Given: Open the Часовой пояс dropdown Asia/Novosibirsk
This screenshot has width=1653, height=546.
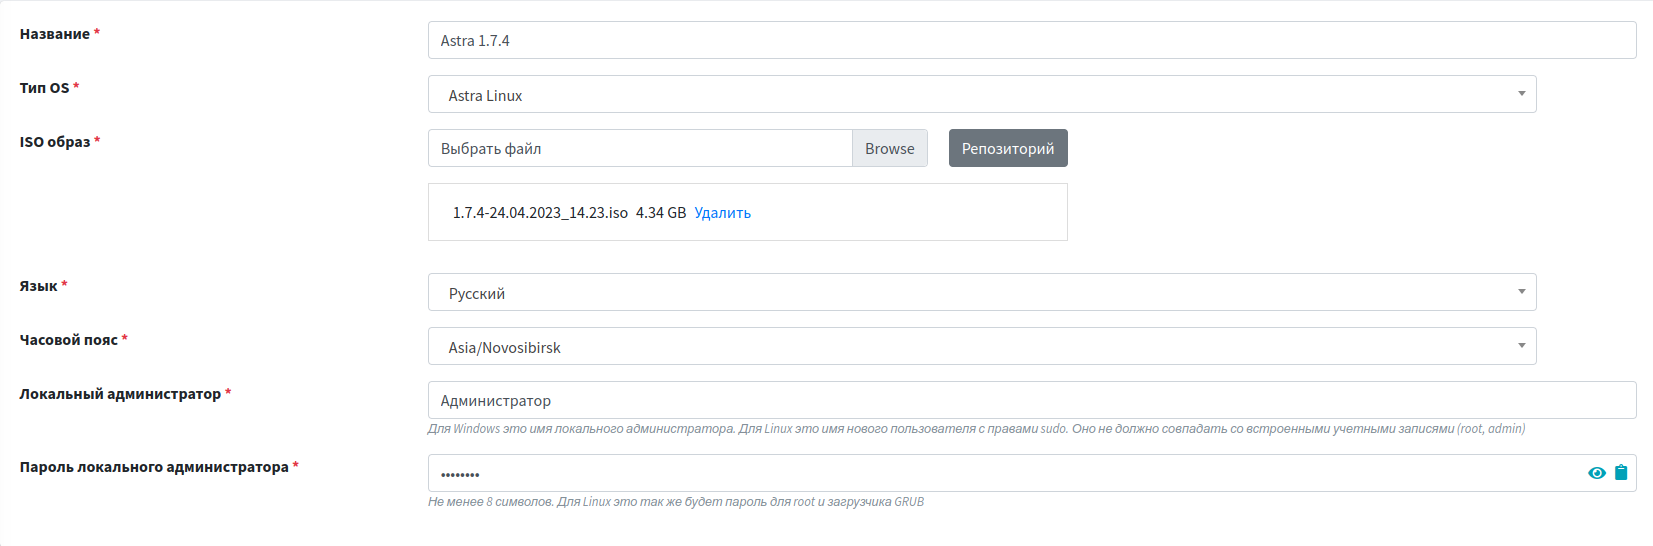Looking at the screenshot, I should pyautogui.click(x=982, y=346).
